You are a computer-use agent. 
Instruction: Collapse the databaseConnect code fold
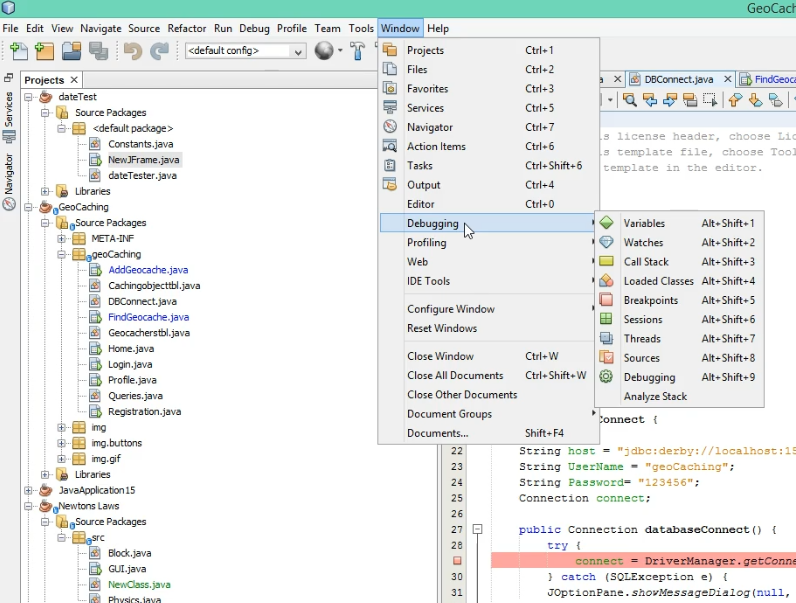[x=477, y=529]
